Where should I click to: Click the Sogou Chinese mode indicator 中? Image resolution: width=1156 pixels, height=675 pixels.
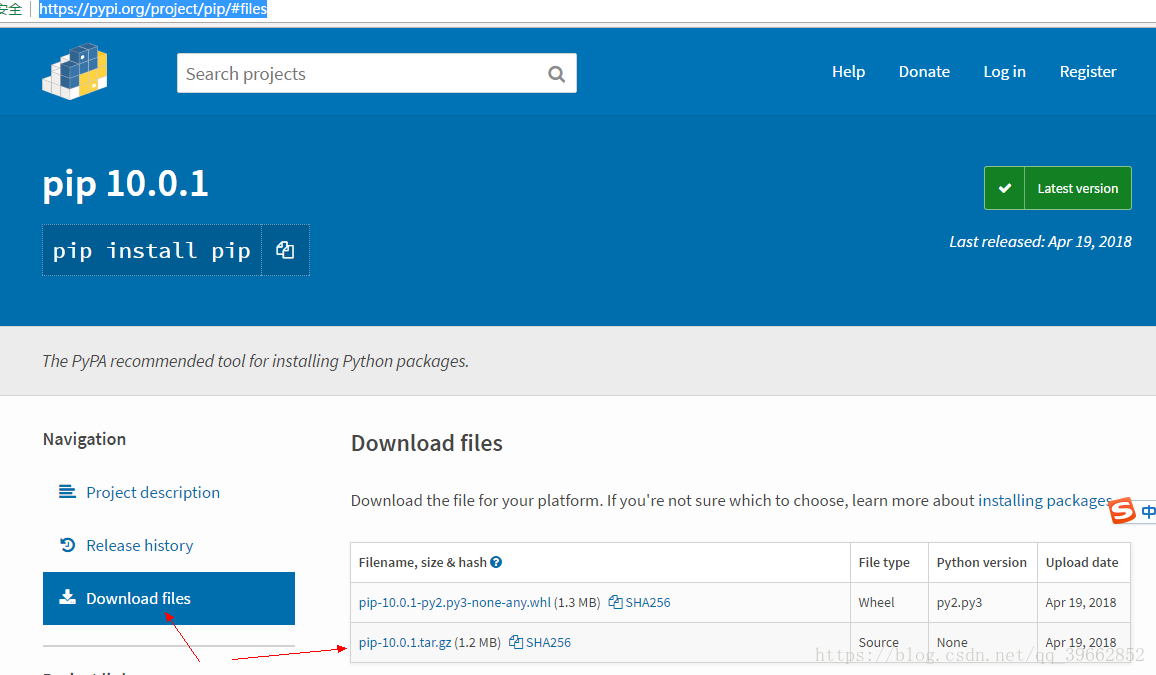point(1148,511)
